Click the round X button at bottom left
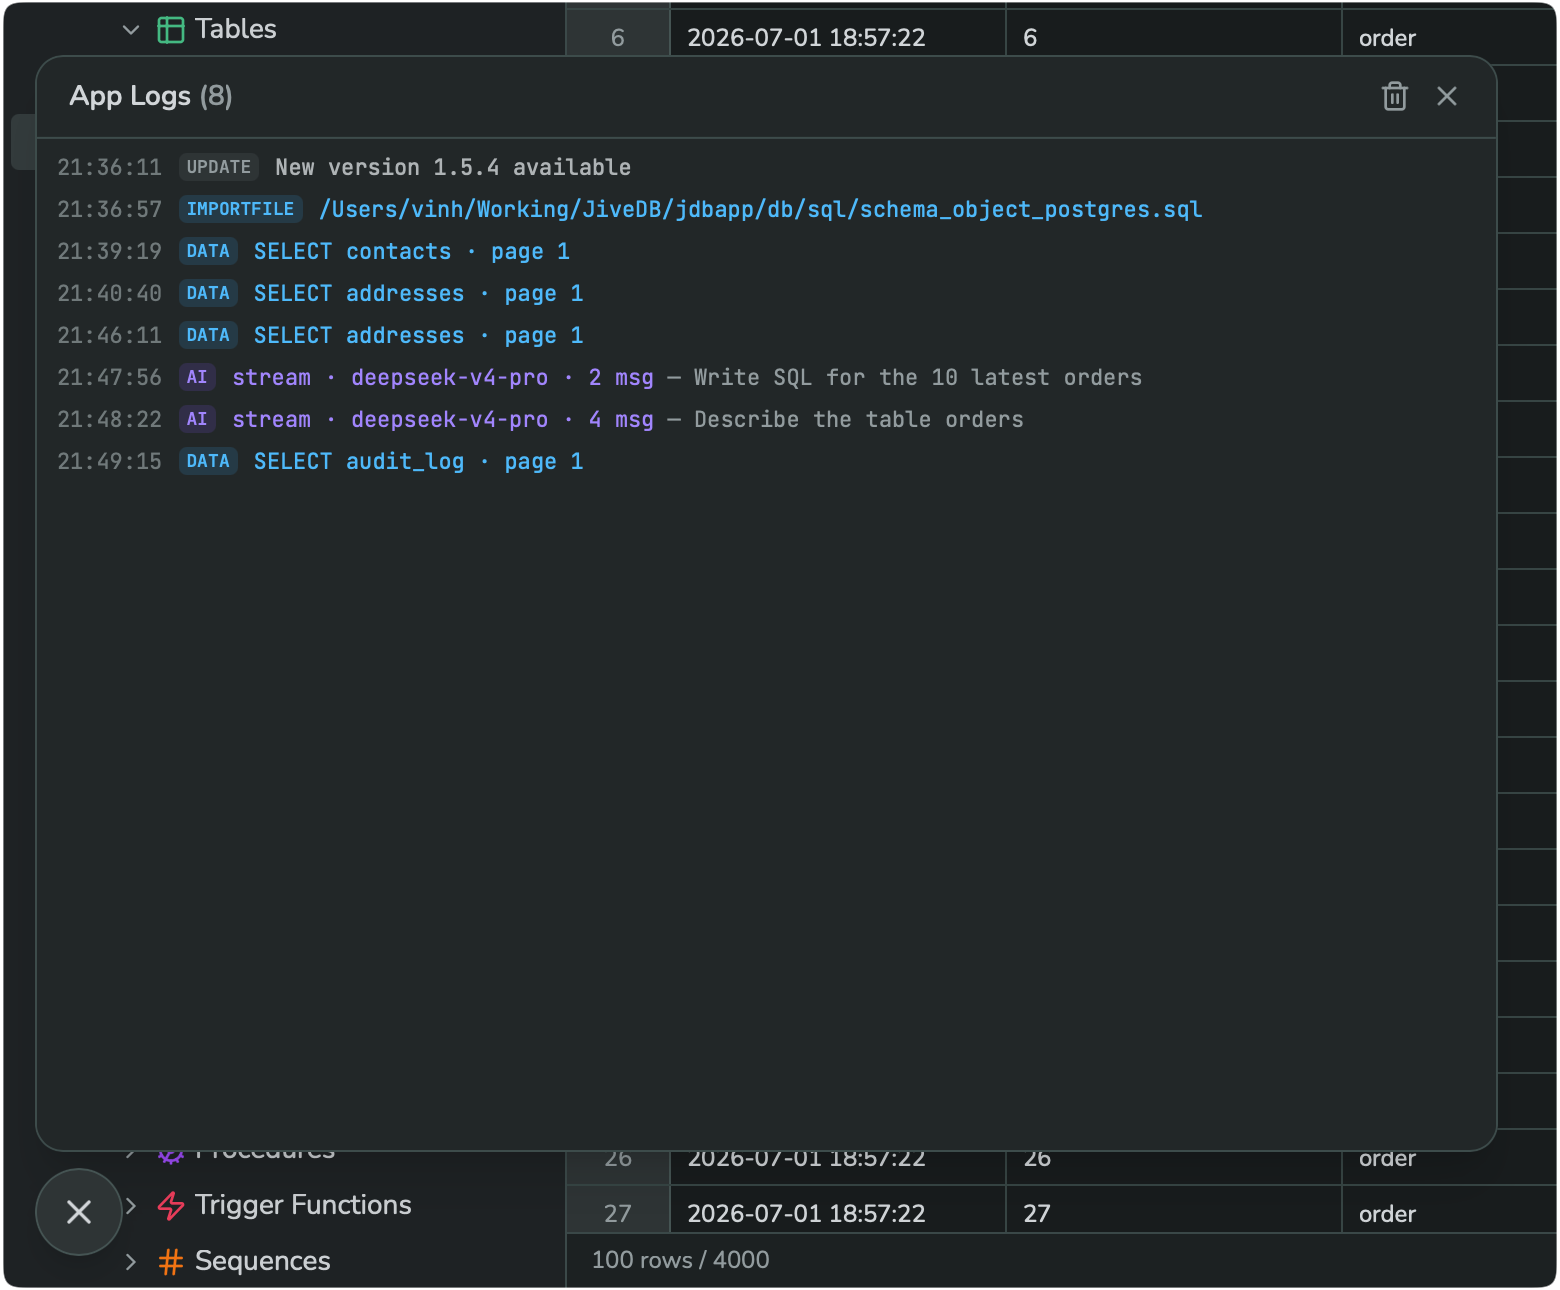The image size is (1560, 1290). click(x=79, y=1212)
